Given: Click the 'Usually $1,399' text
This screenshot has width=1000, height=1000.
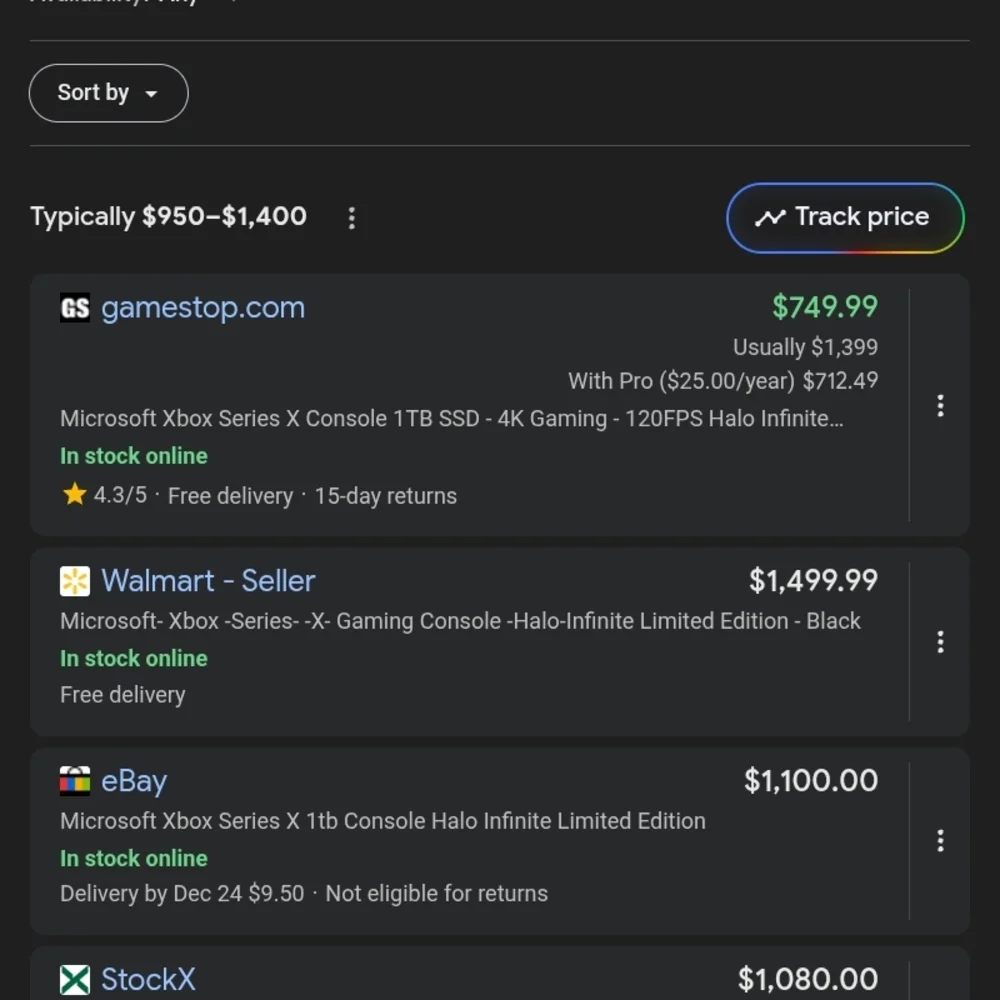Looking at the screenshot, I should tap(805, 347).
